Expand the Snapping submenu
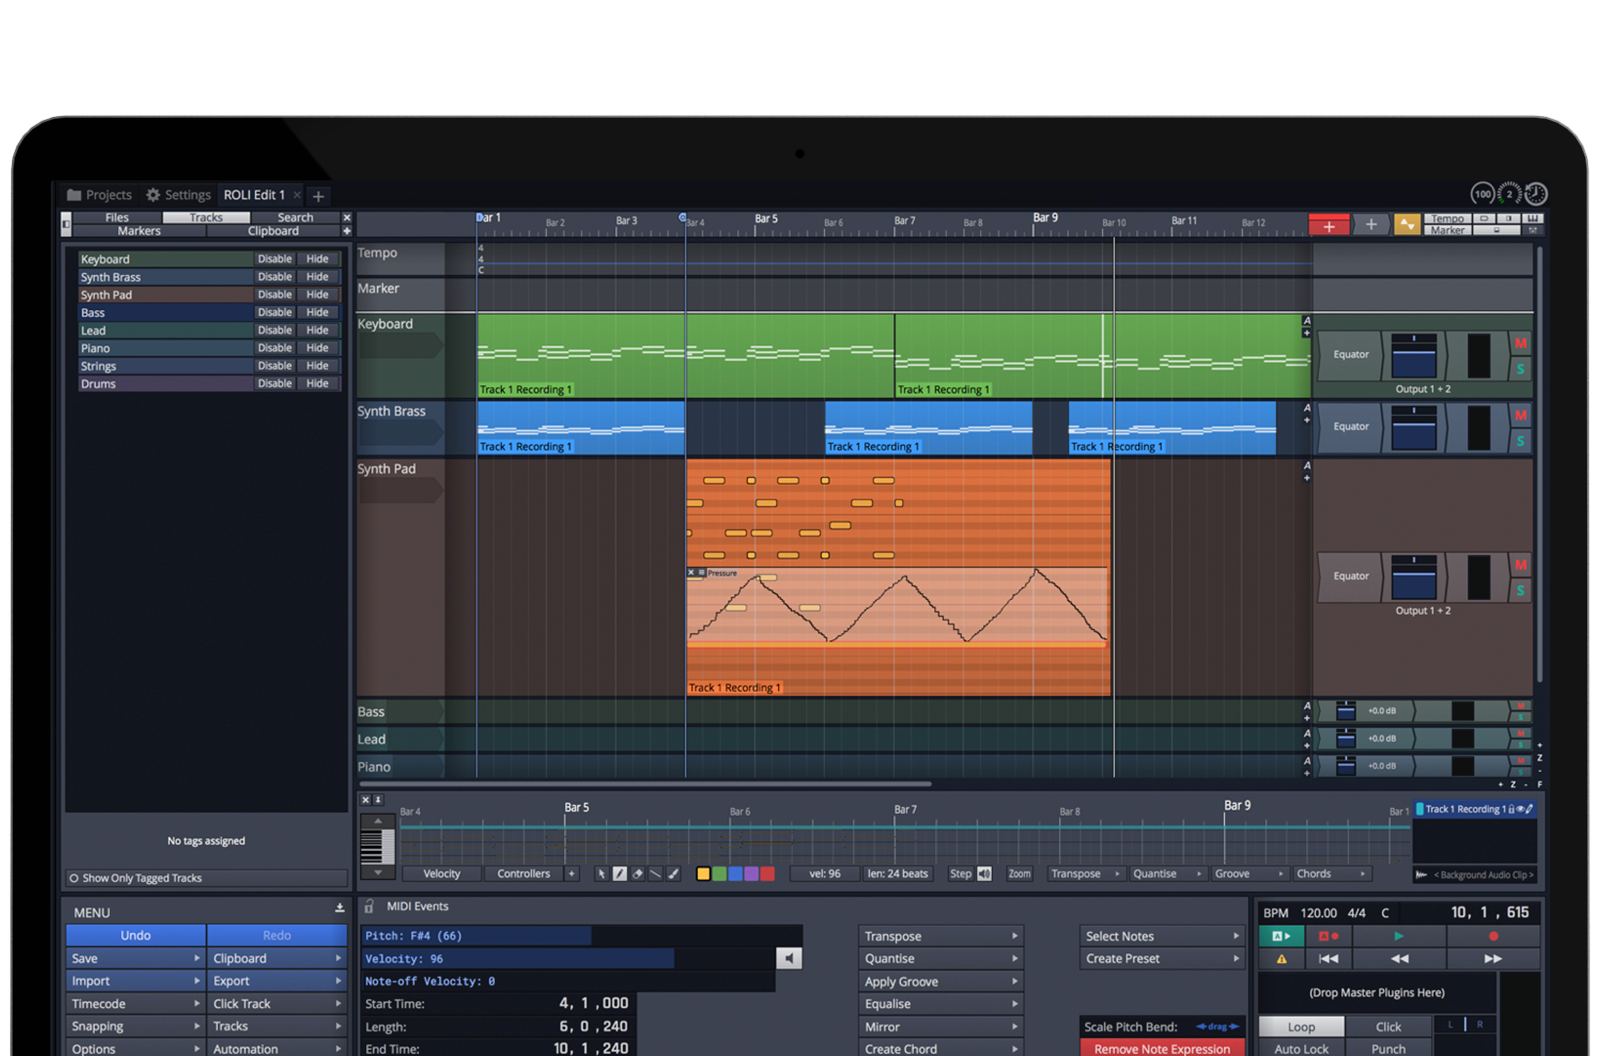 tap(135, 1027)
